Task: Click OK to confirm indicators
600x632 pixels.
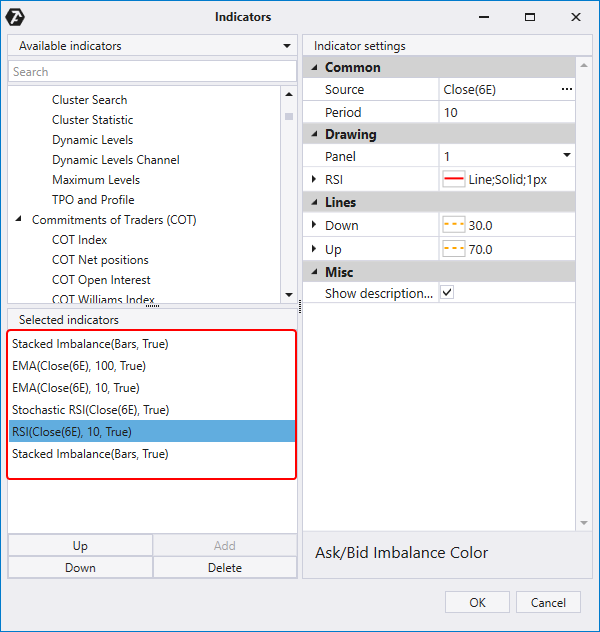Action: click(x=477, y=602)
